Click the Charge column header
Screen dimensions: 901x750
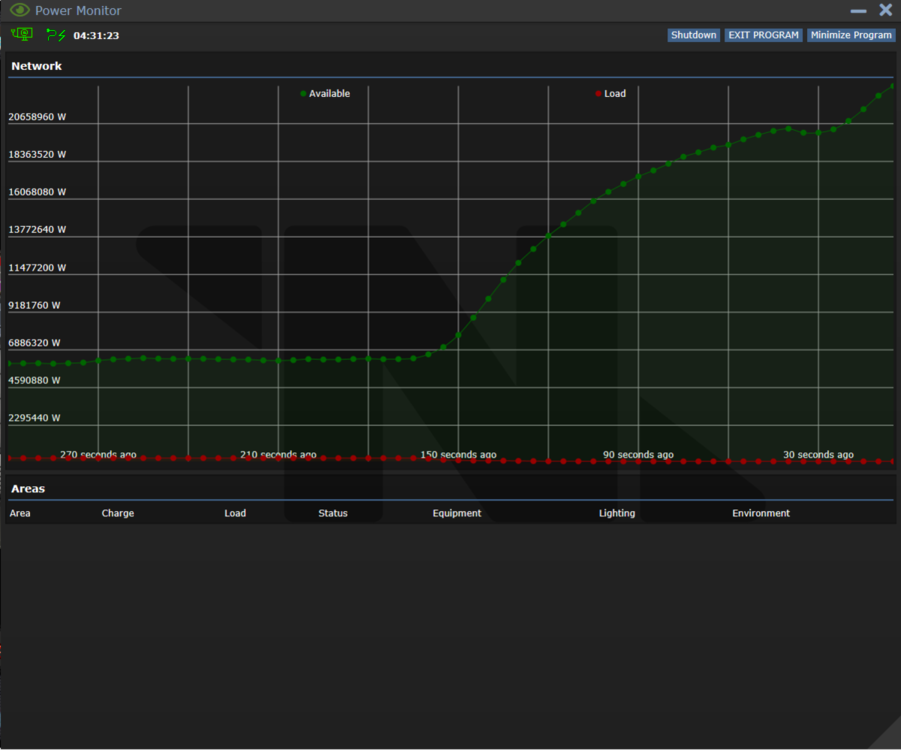click(117, 513)
